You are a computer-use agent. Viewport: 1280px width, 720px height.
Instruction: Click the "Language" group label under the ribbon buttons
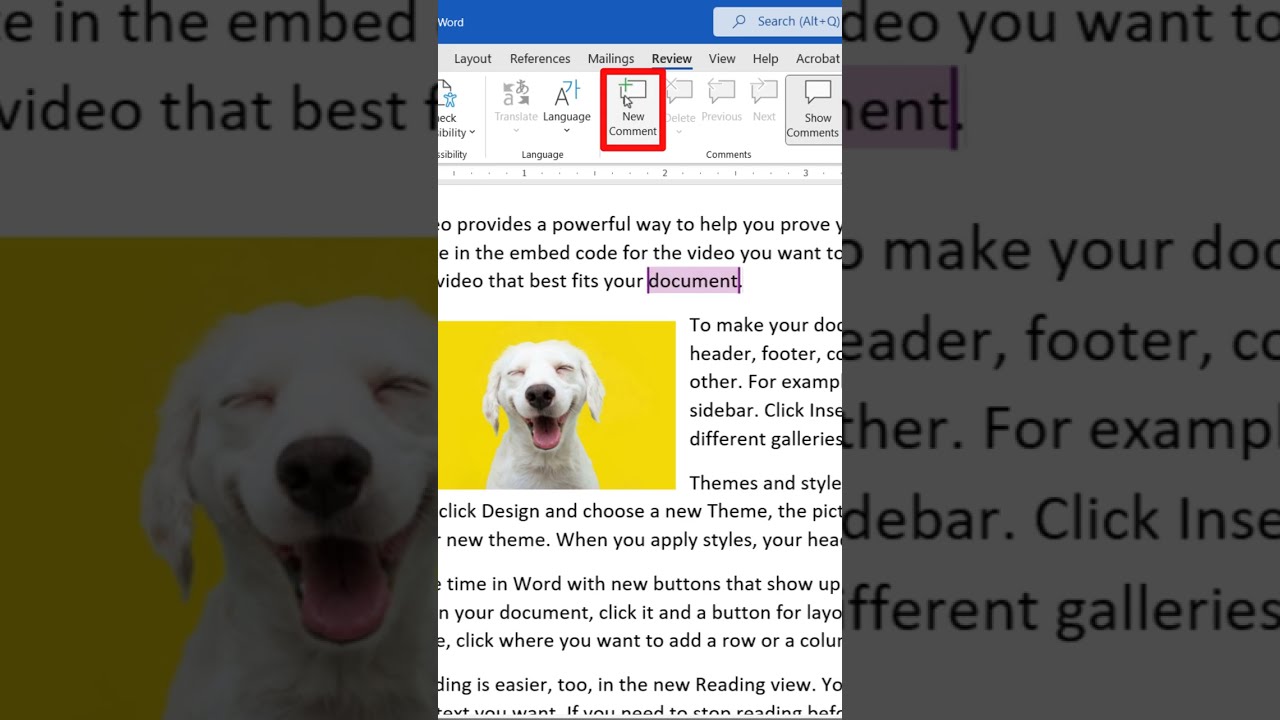pyautogui.click(x=543, y=155)
